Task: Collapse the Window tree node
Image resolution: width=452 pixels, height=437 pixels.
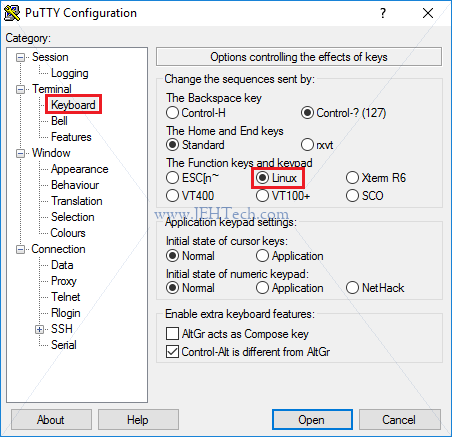Action: 20,153
